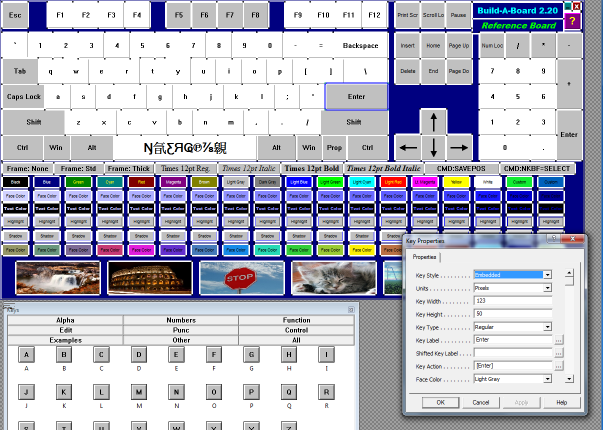Select the Properties tab in dialog

(423, 257)
